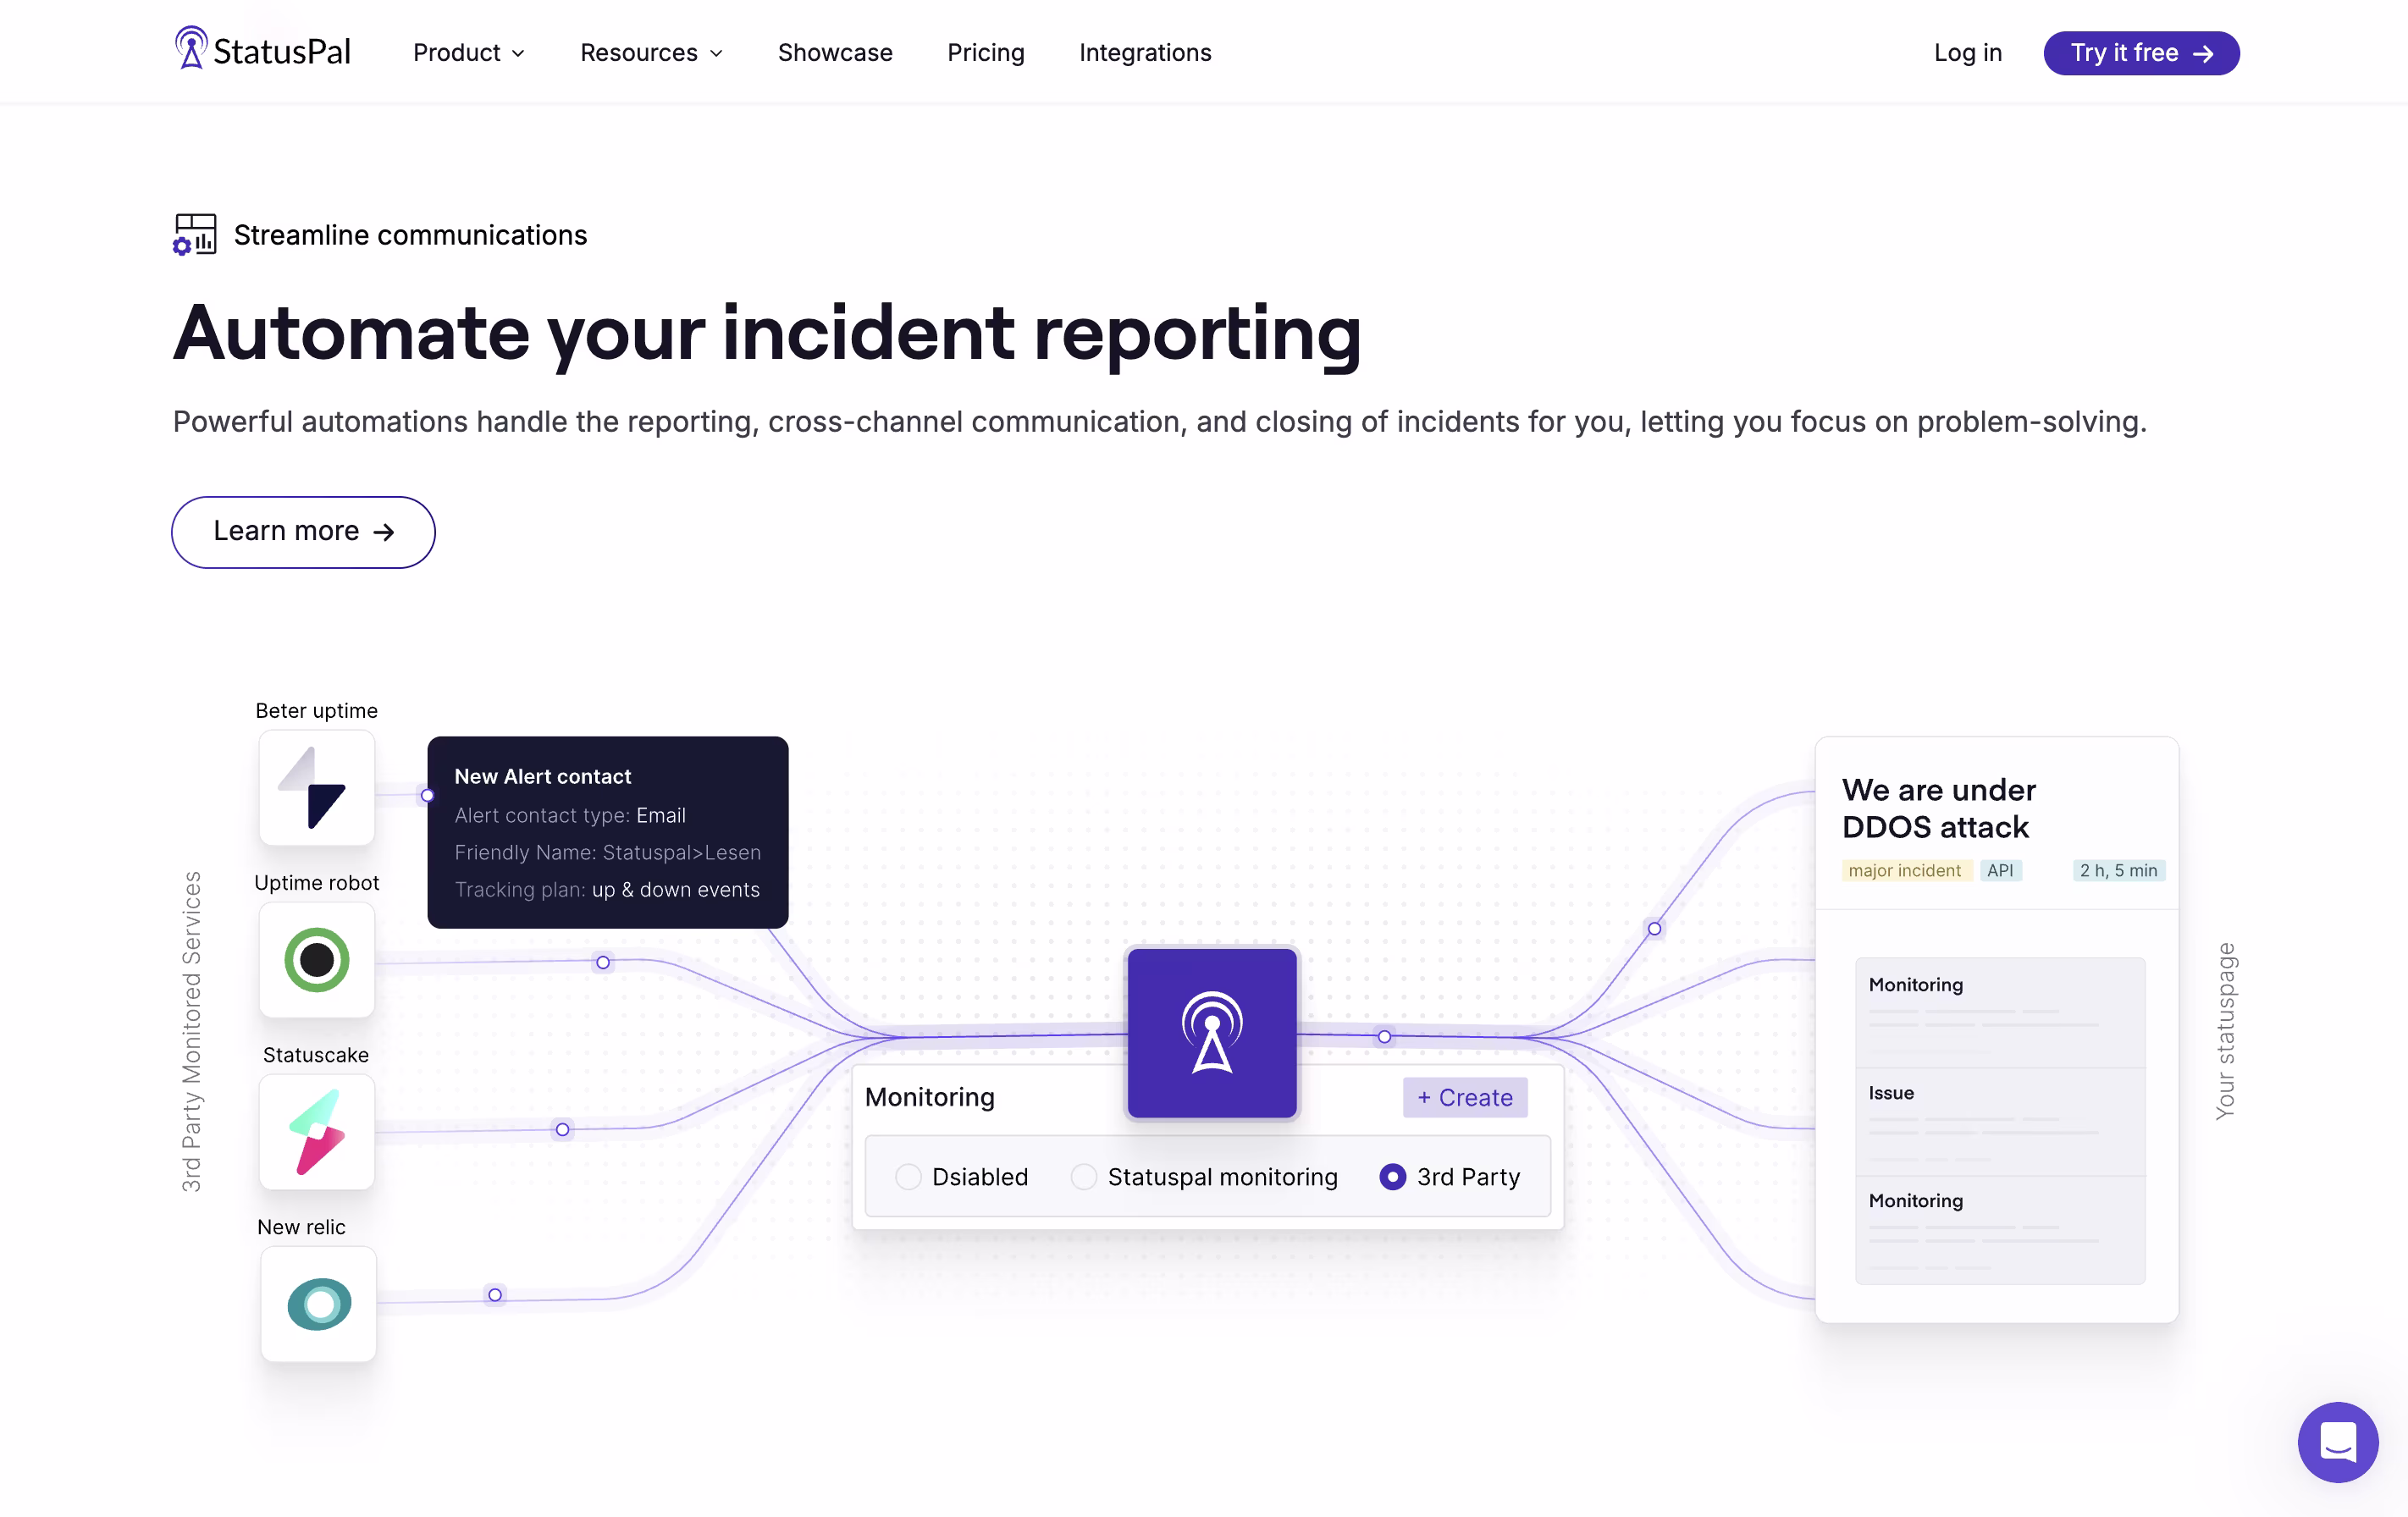Expand the Resources dropdown menu

tap(651, 52)
